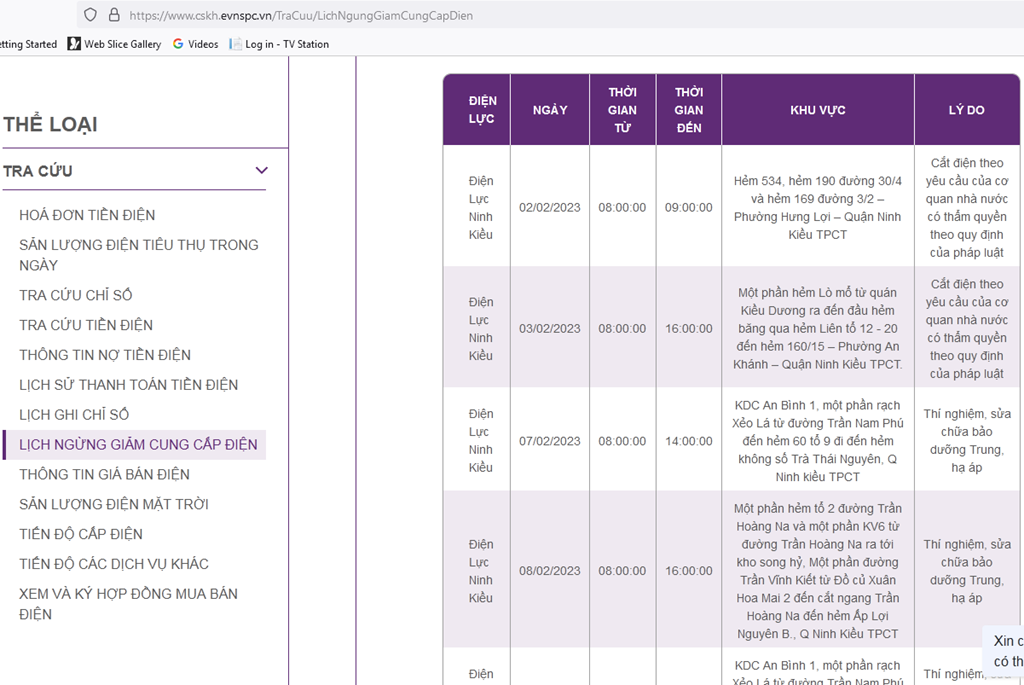Click reason Thí nghiệm, sửa chữa in 07/02/2023 row

pyautogui.click(x=967, y=441)
